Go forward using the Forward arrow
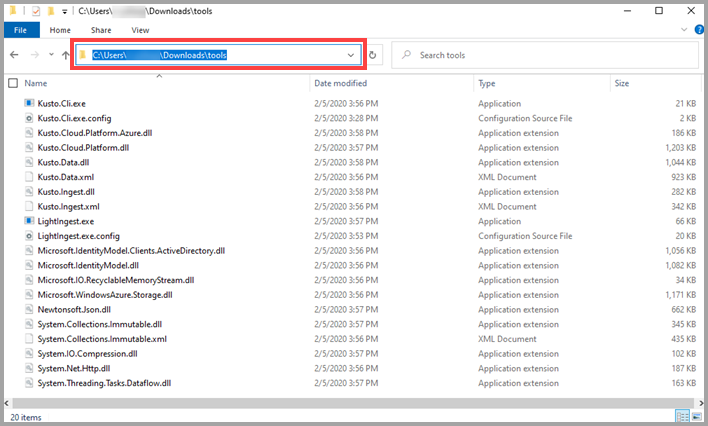The image size is (708, 426). pos(35,55)
